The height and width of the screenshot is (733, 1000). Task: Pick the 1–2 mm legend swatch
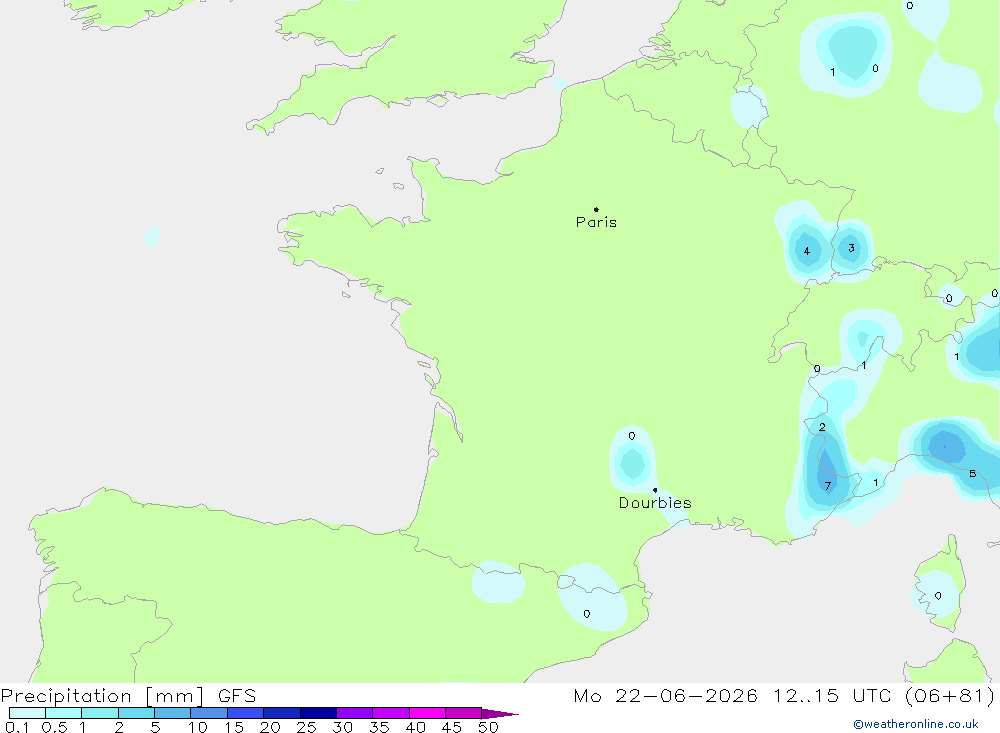tap(99, 713)
